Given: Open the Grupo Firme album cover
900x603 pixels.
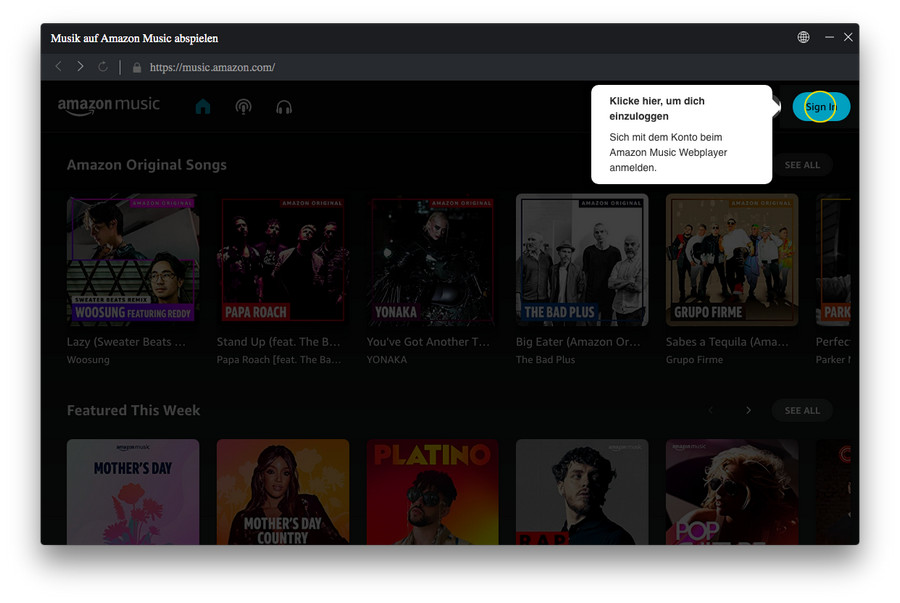Looking at the screenshot, I should (732, 260).
